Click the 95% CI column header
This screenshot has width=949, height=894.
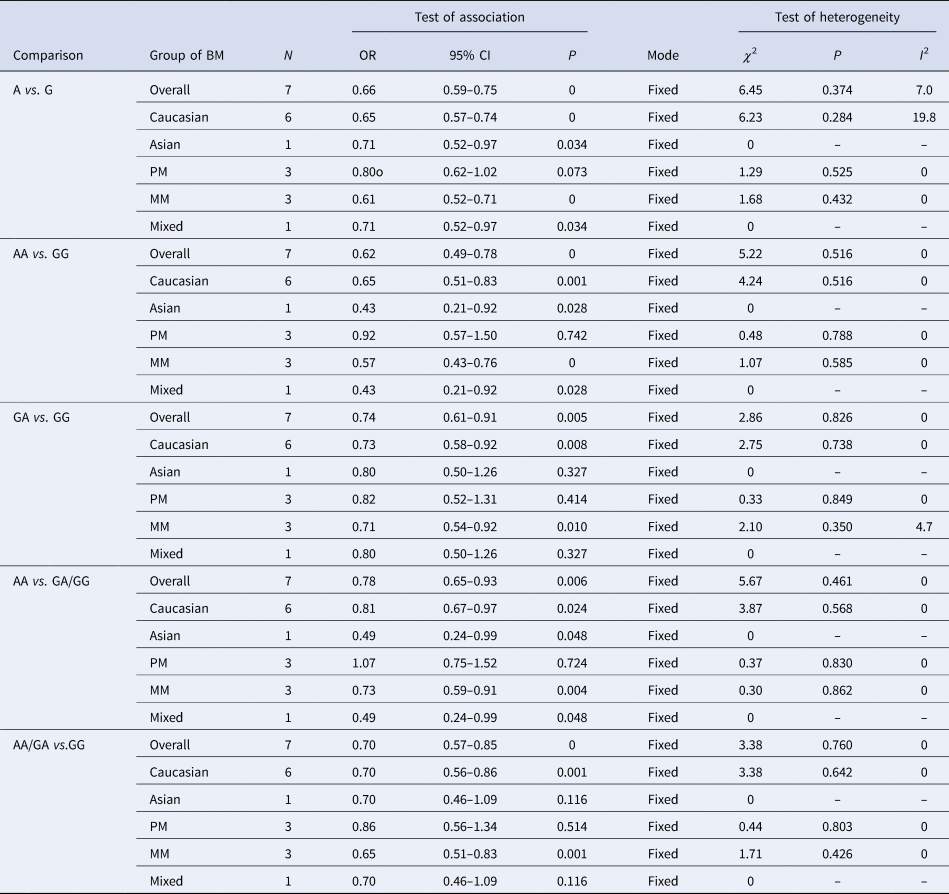[469, 56]
